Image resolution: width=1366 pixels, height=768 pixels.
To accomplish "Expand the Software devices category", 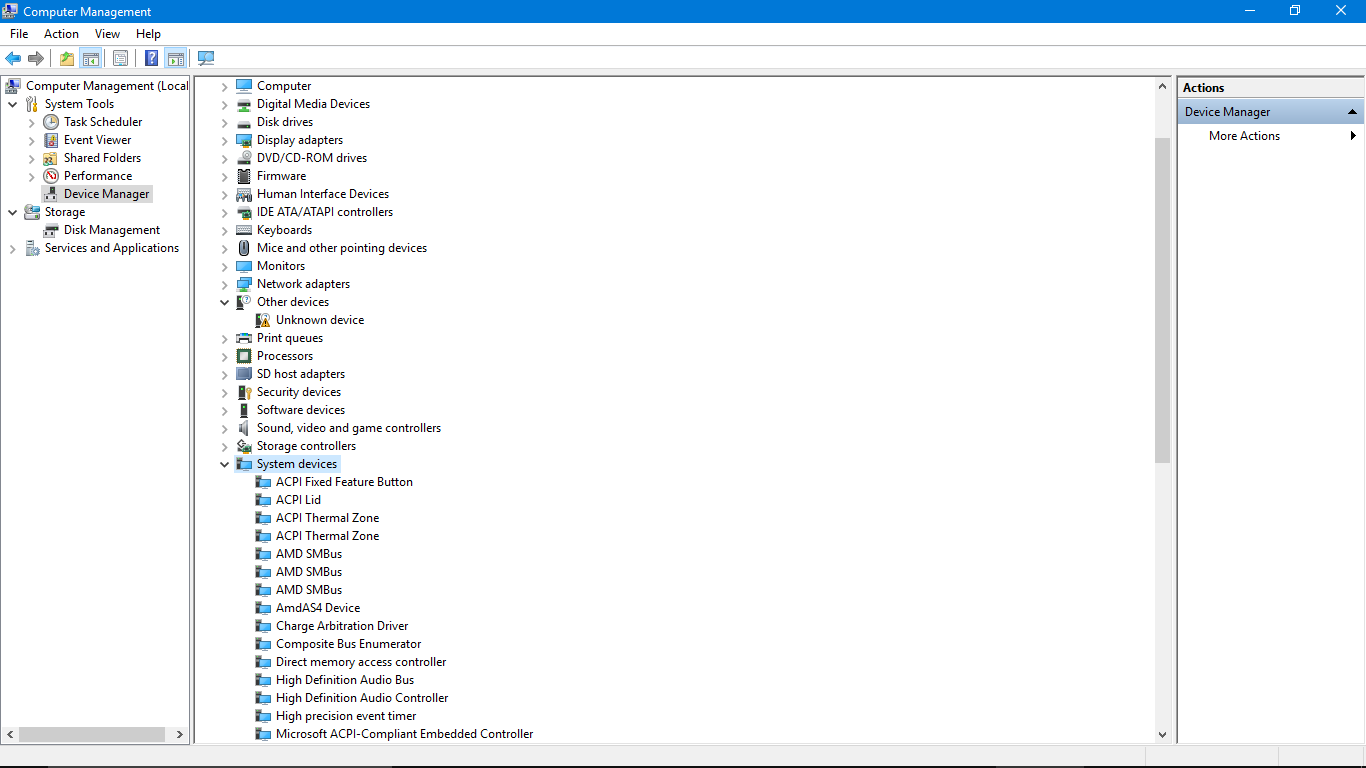I will tap(225, 410).
